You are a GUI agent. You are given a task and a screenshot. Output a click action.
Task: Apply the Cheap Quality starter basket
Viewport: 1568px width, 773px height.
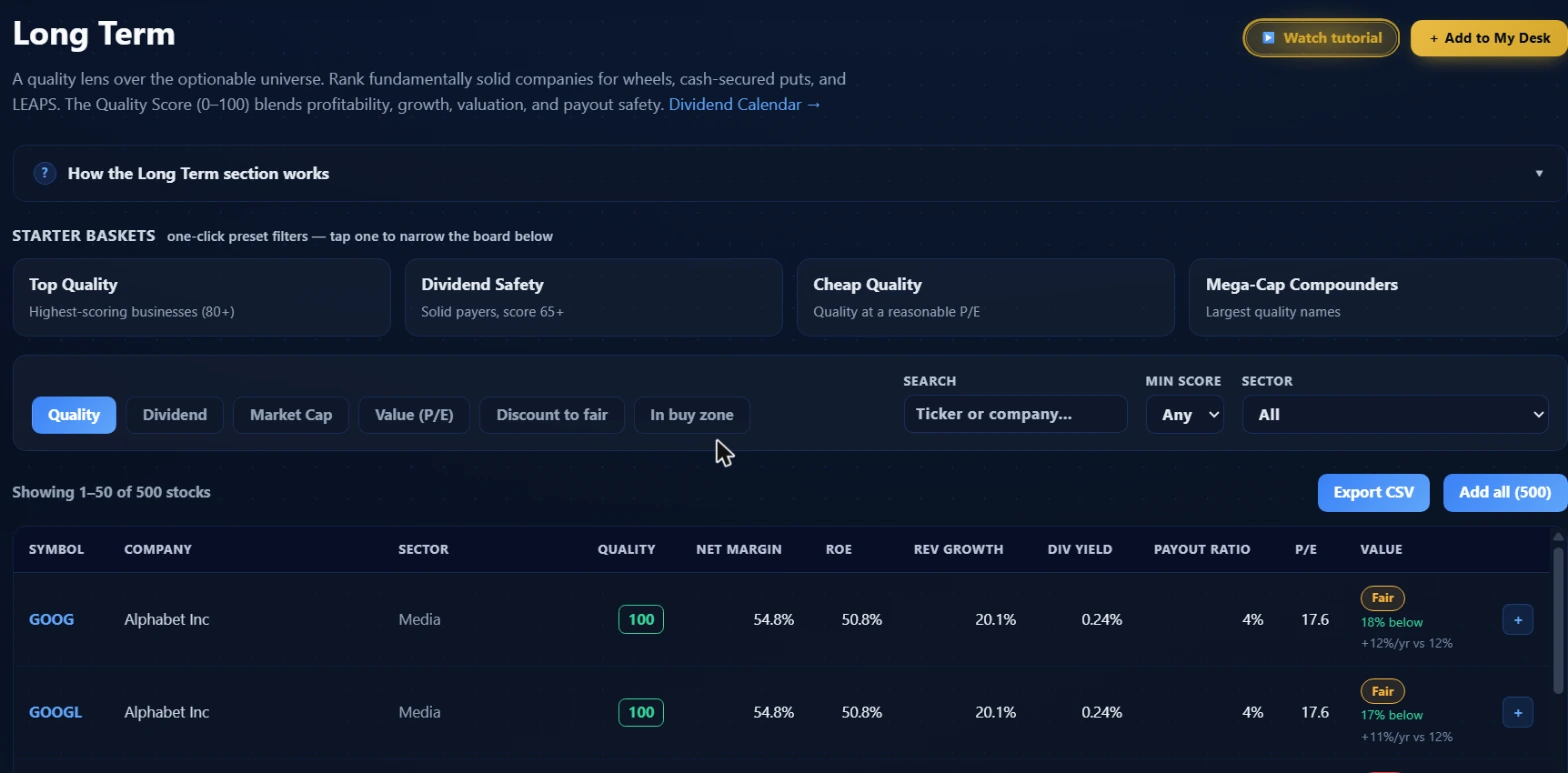(985, 297)
